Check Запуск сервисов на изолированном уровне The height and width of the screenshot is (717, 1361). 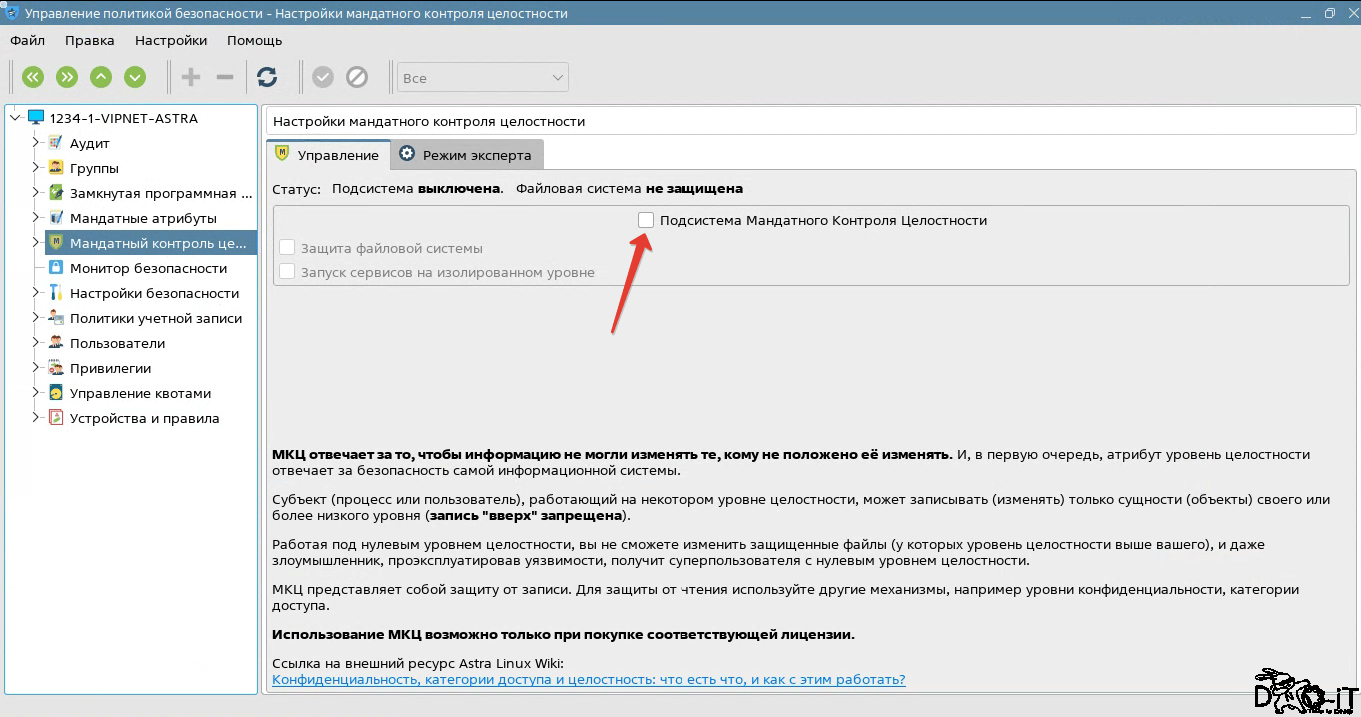[287, 272]
